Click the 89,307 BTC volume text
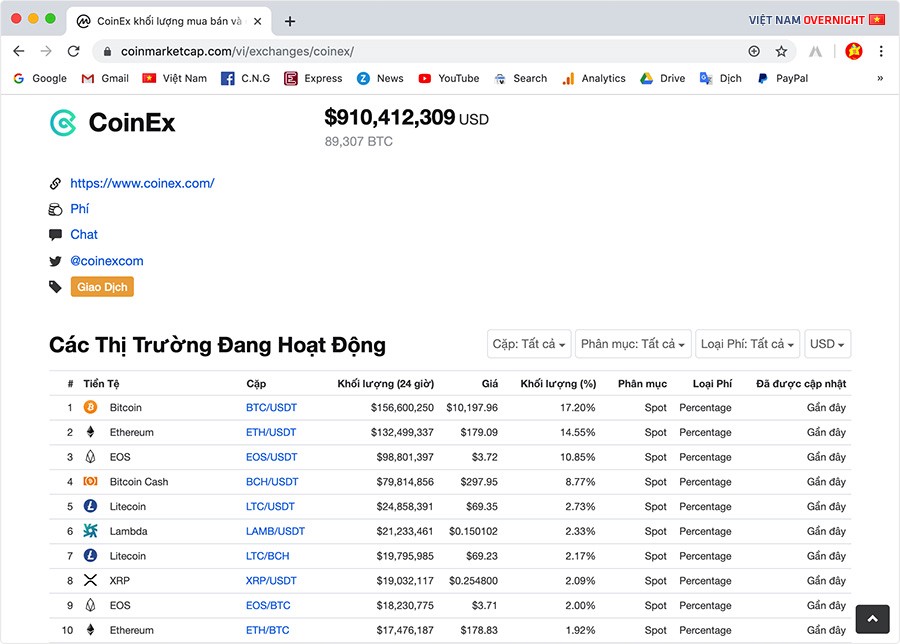 coord(359,141)
